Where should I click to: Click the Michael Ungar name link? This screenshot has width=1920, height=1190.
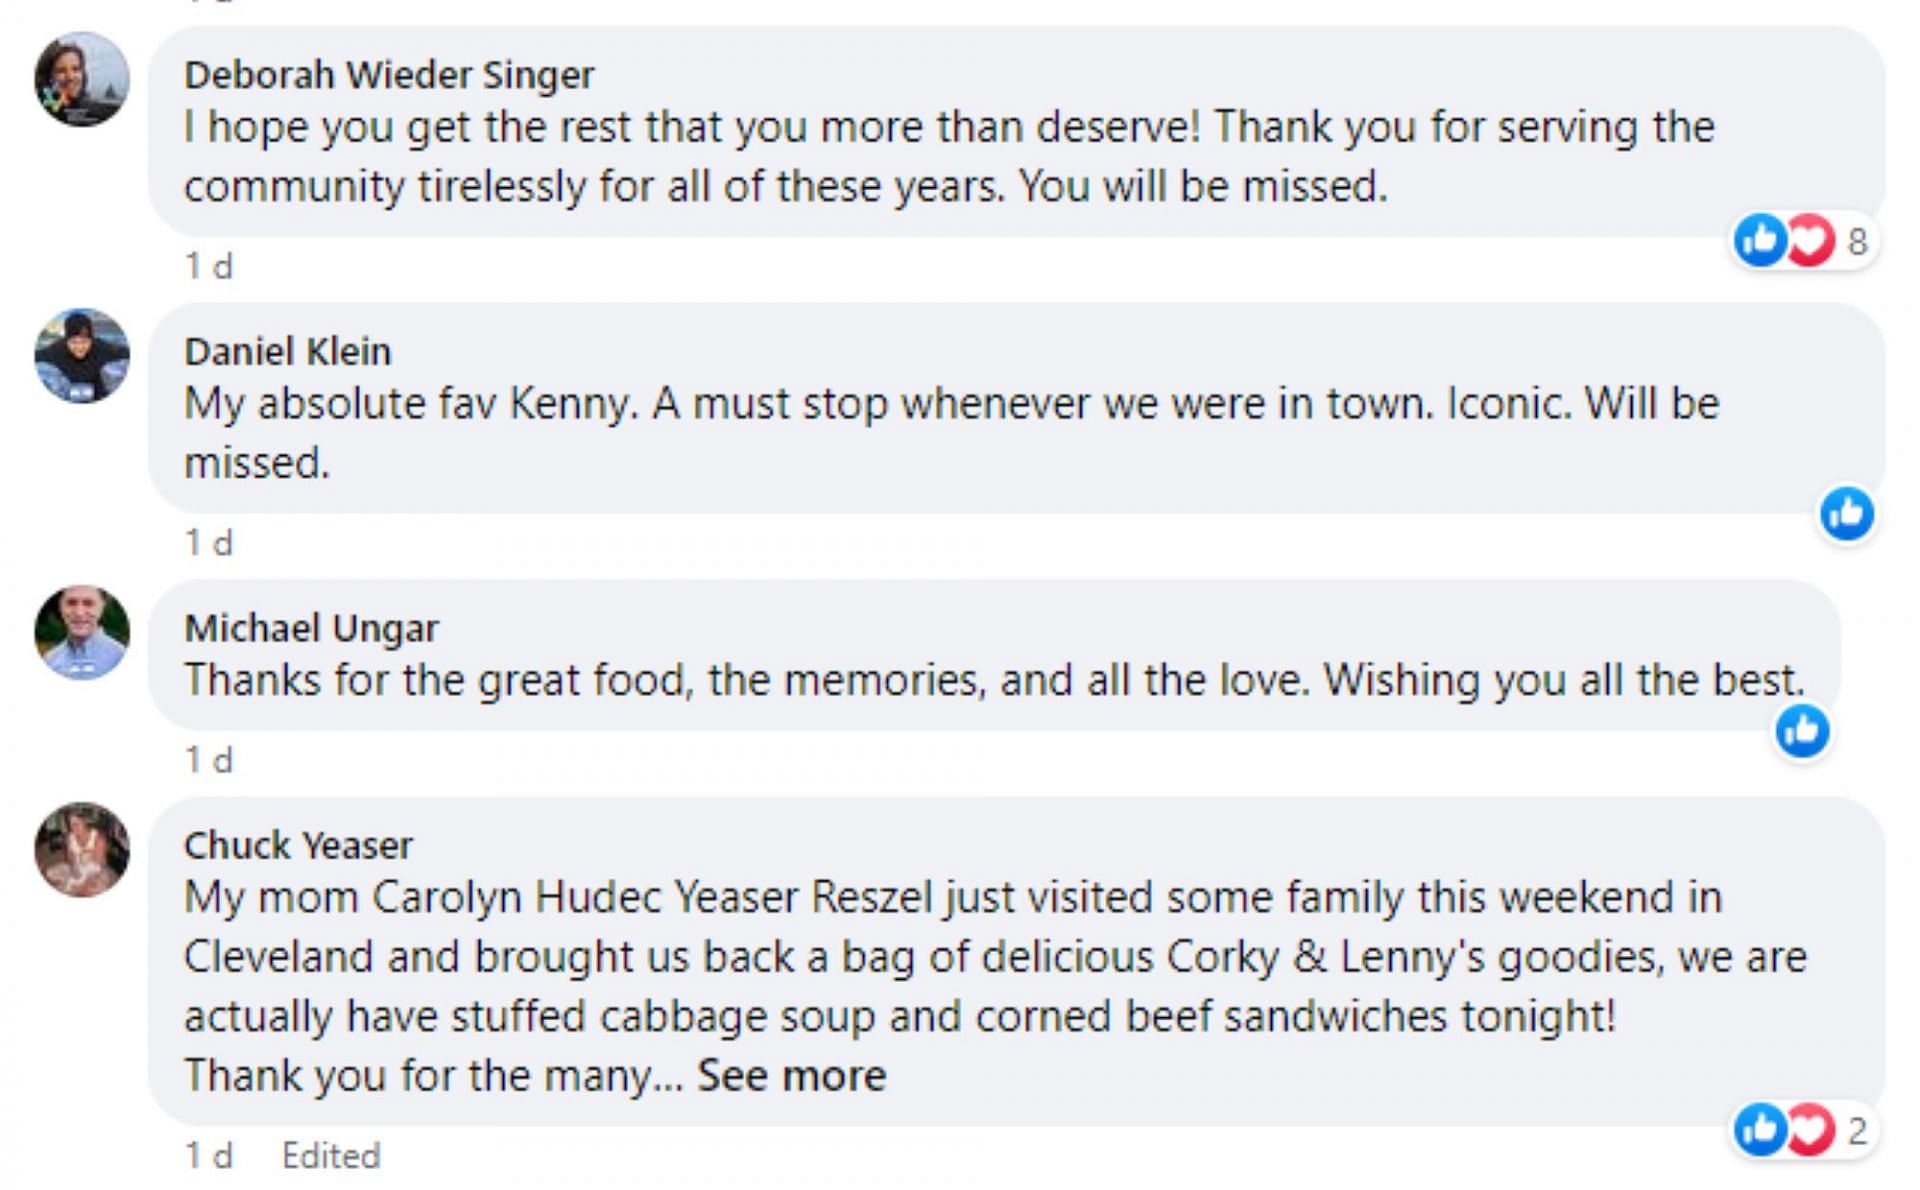point(311,629)
